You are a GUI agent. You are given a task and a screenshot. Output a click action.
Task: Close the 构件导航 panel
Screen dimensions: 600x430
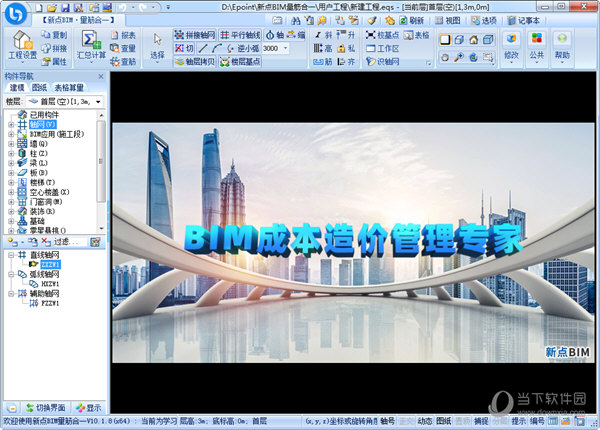101,77
